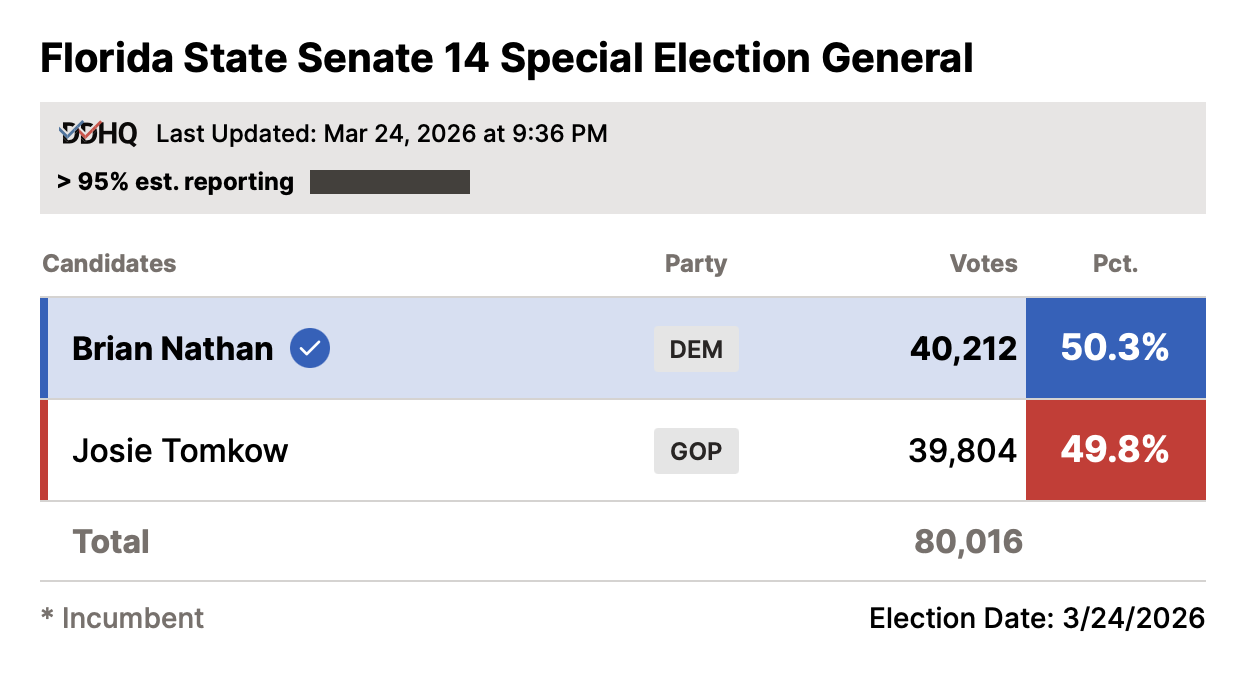Click the Party column header
Image resolution: width=1234 pixels, height=696 pixels.
pos(696,264)
